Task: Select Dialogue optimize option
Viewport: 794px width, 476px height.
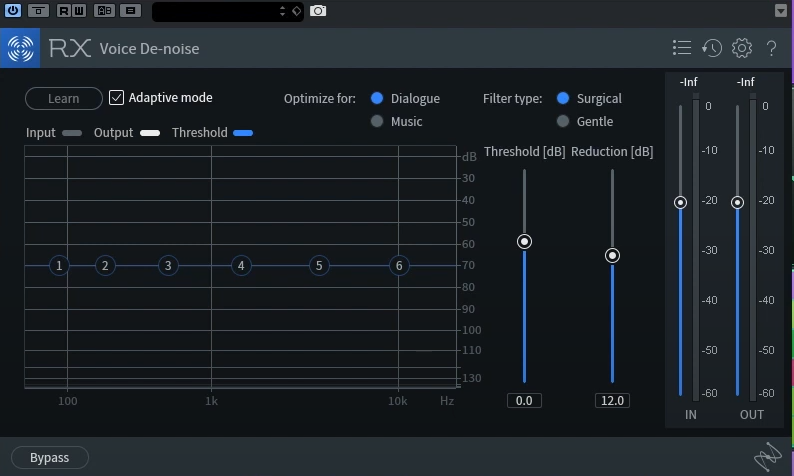Action: click(x=377, y=98)
